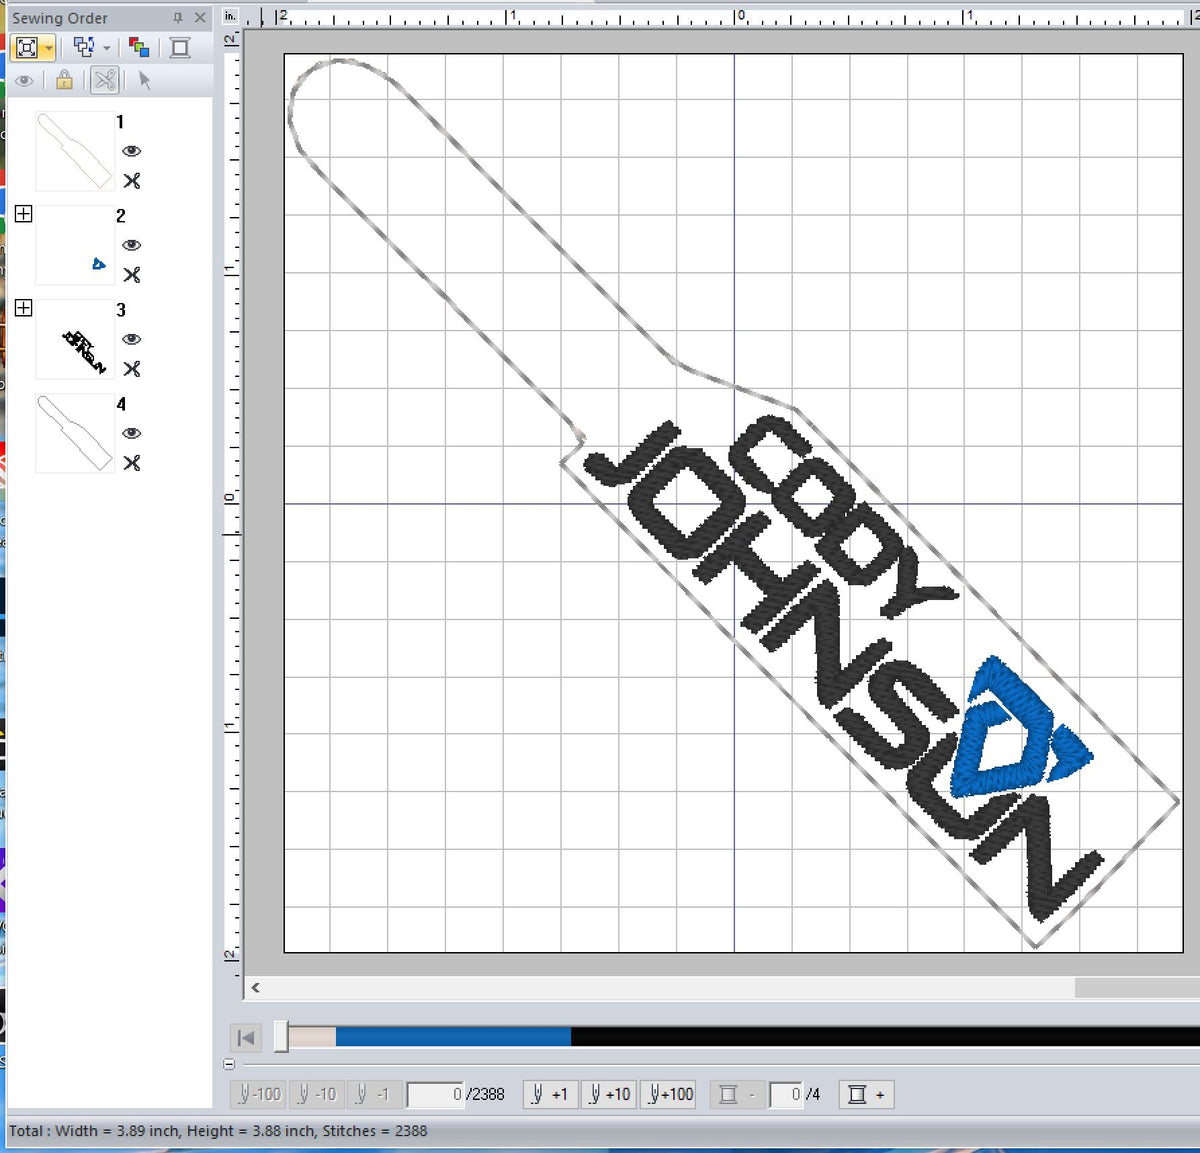
Task: Click the padlock lock icon
Action: click(x=64, y=80)
